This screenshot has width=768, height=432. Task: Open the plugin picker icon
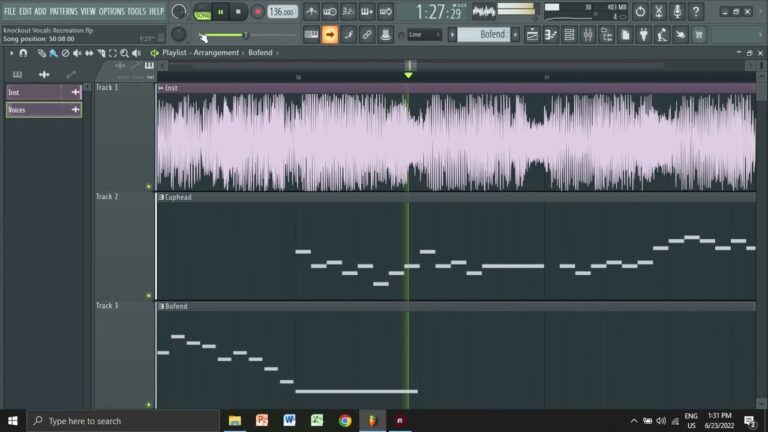tap(644, 35)
